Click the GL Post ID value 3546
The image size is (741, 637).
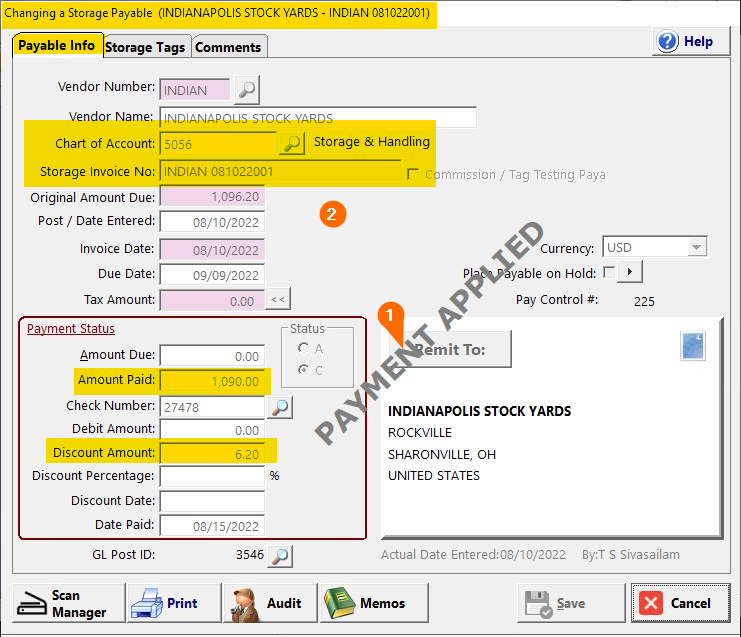coord(250,554)
